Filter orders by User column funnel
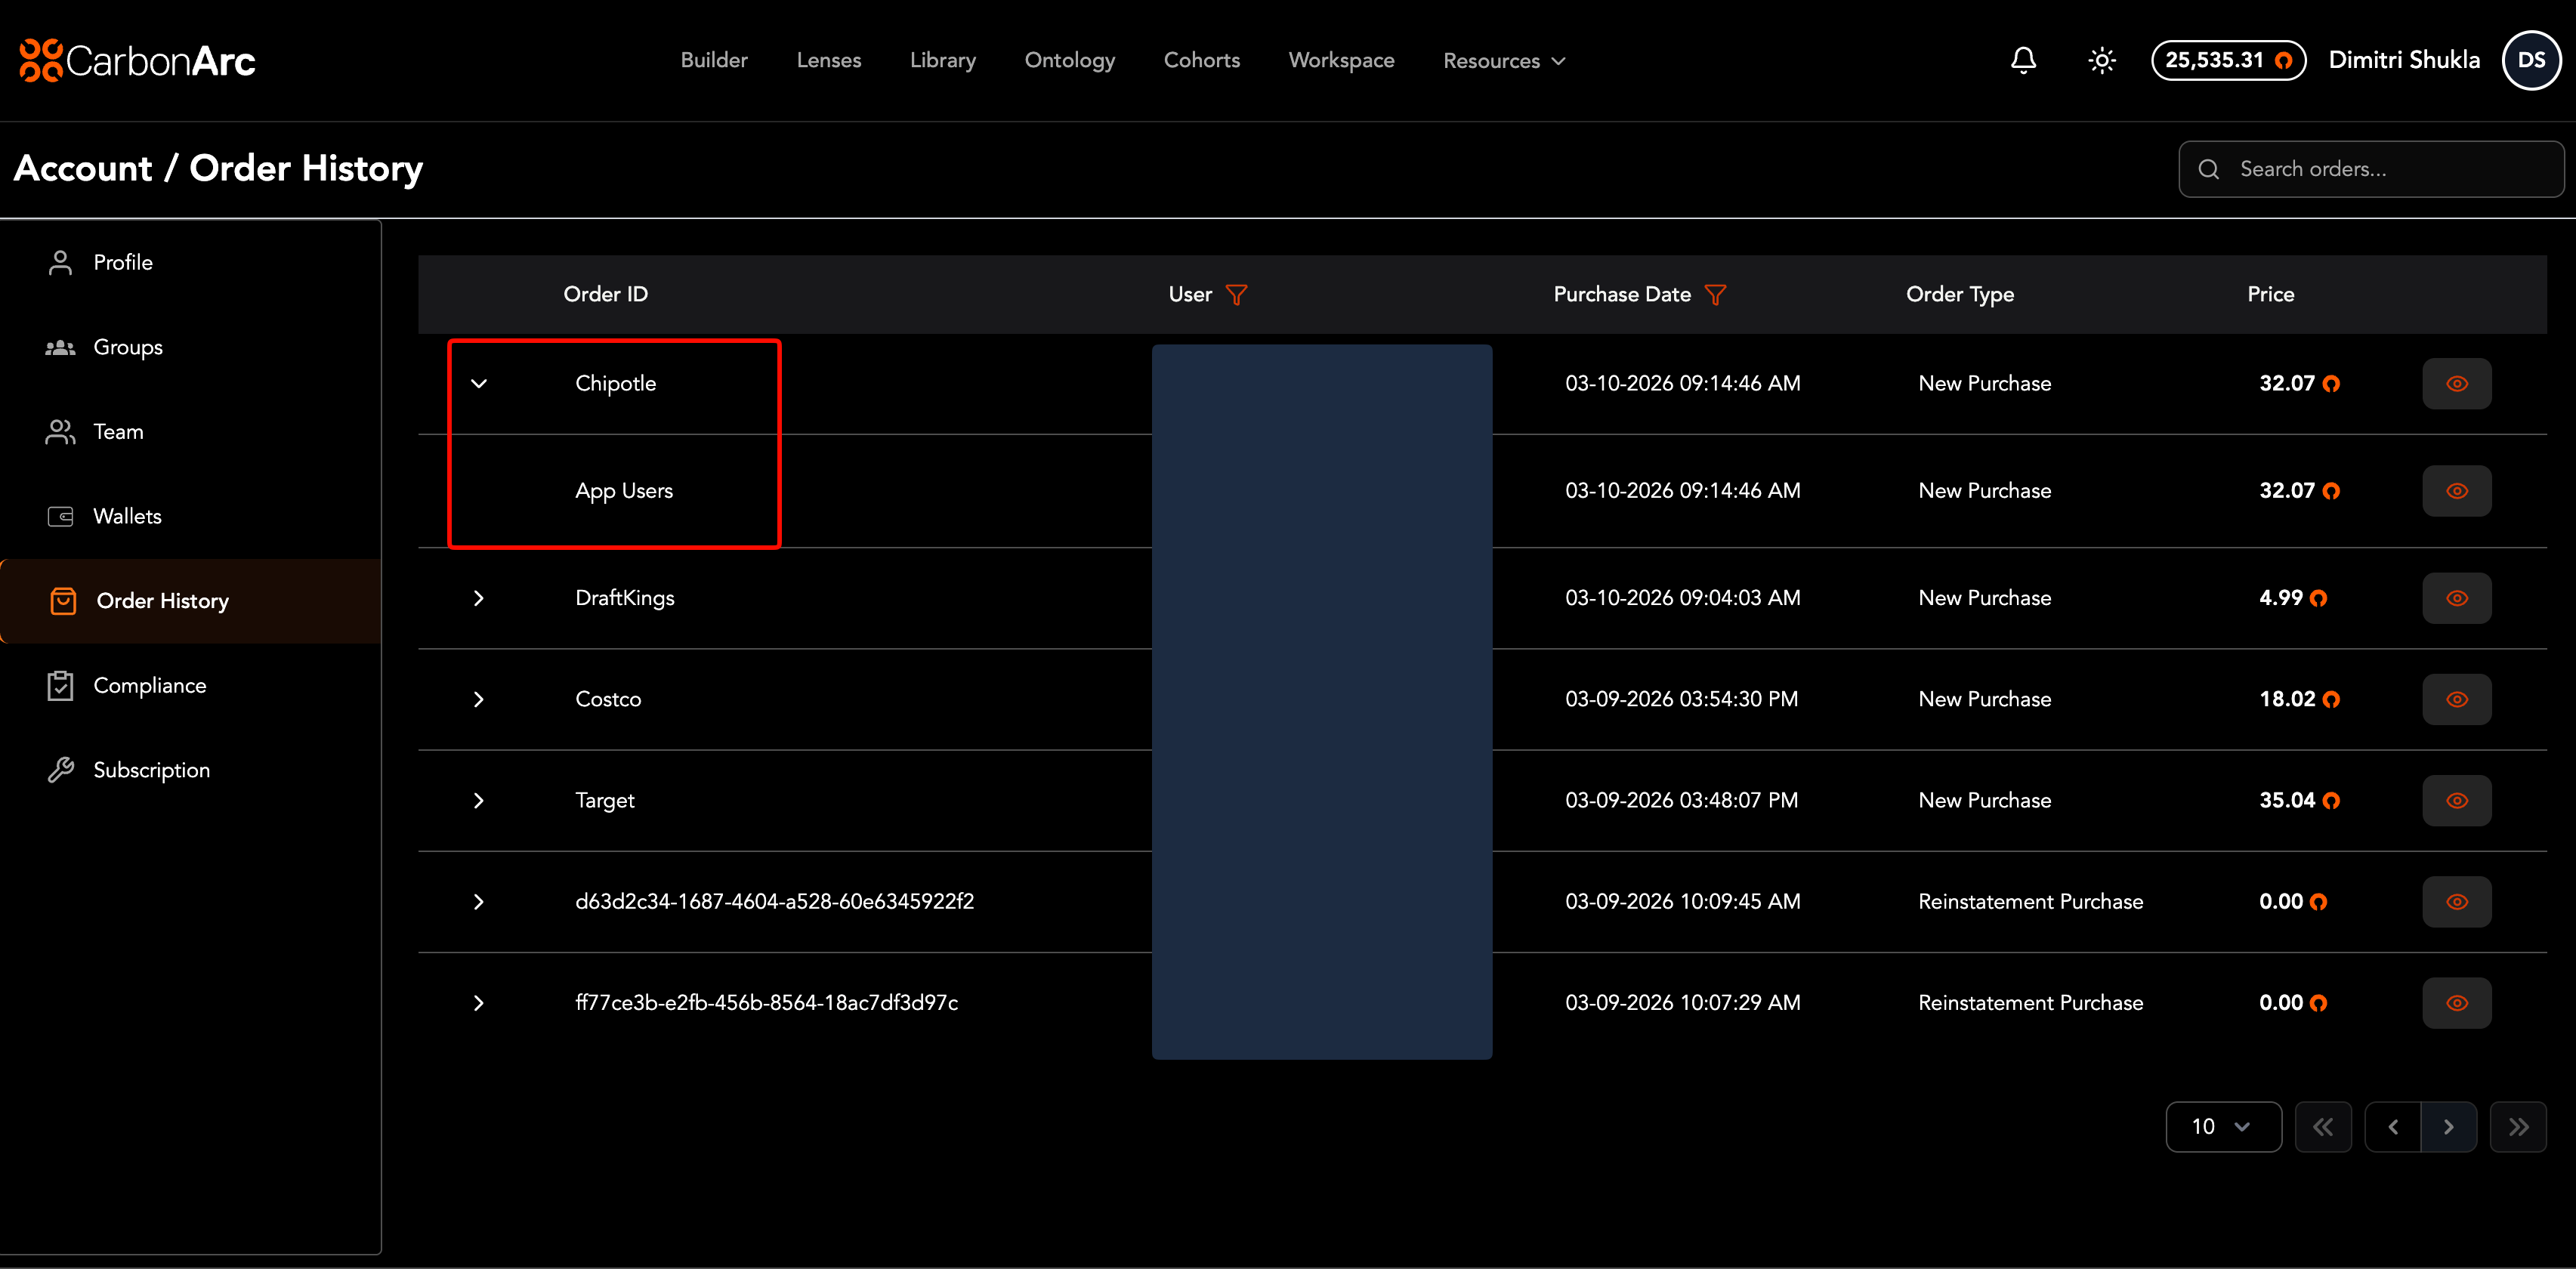 [1237, 295]
